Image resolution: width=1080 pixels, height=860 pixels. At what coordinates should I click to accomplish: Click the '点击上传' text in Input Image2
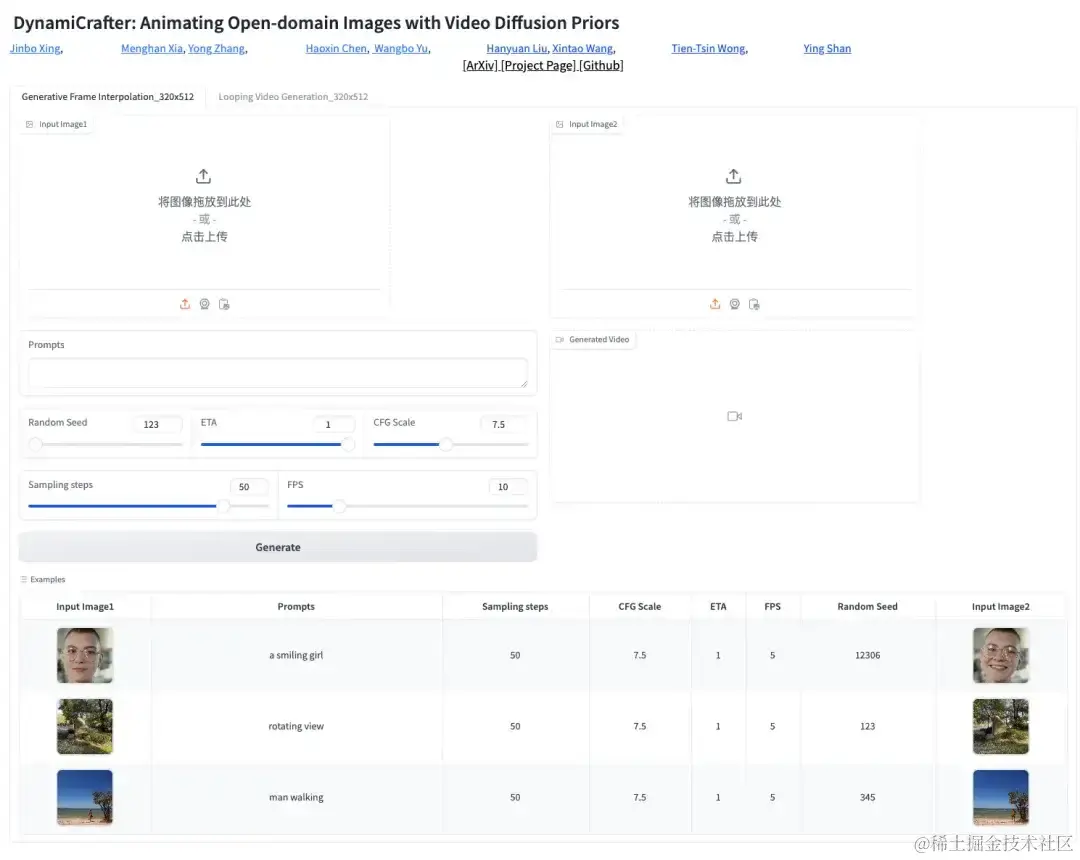734,236
